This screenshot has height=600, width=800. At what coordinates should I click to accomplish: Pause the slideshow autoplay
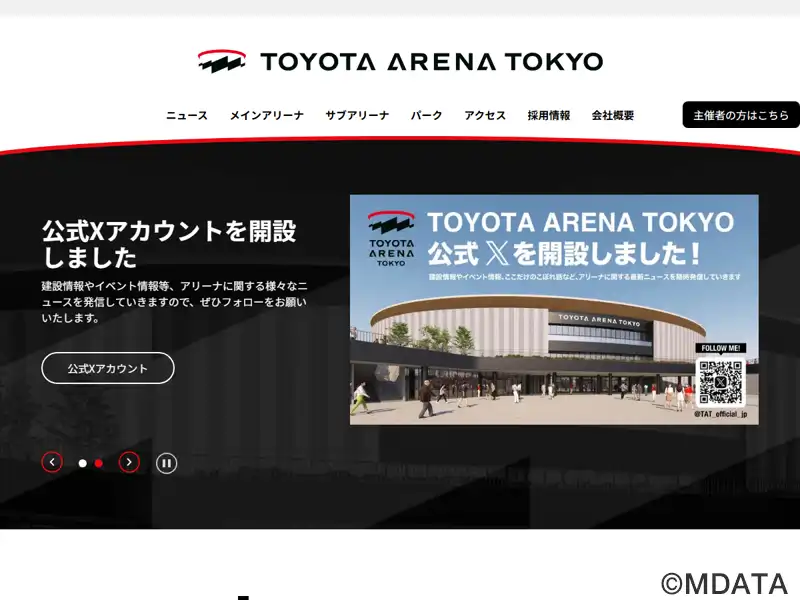(x=166, y=463)
